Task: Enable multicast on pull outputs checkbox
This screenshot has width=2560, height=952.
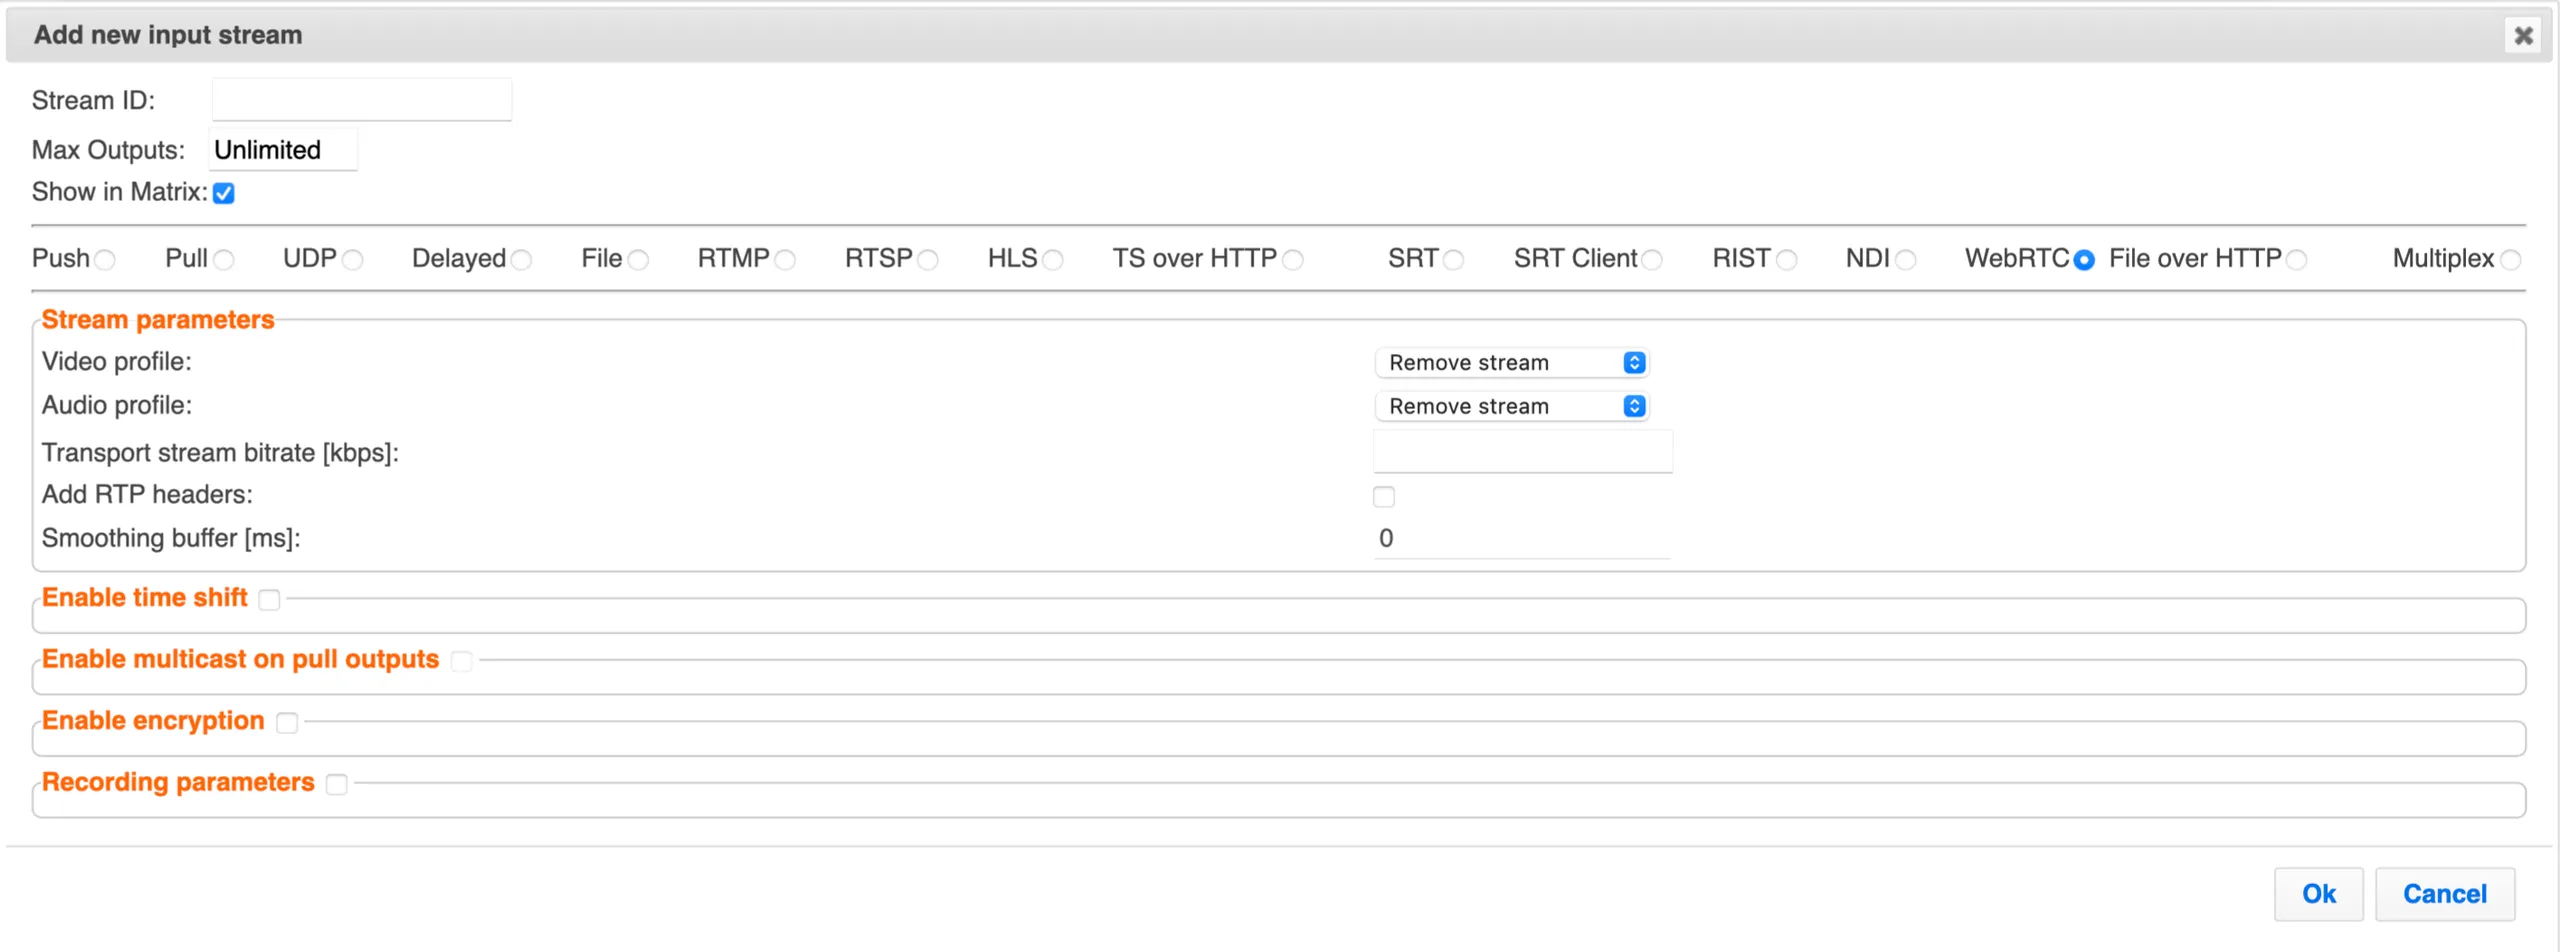Action: pyautogui.click(x=461, y=661)
